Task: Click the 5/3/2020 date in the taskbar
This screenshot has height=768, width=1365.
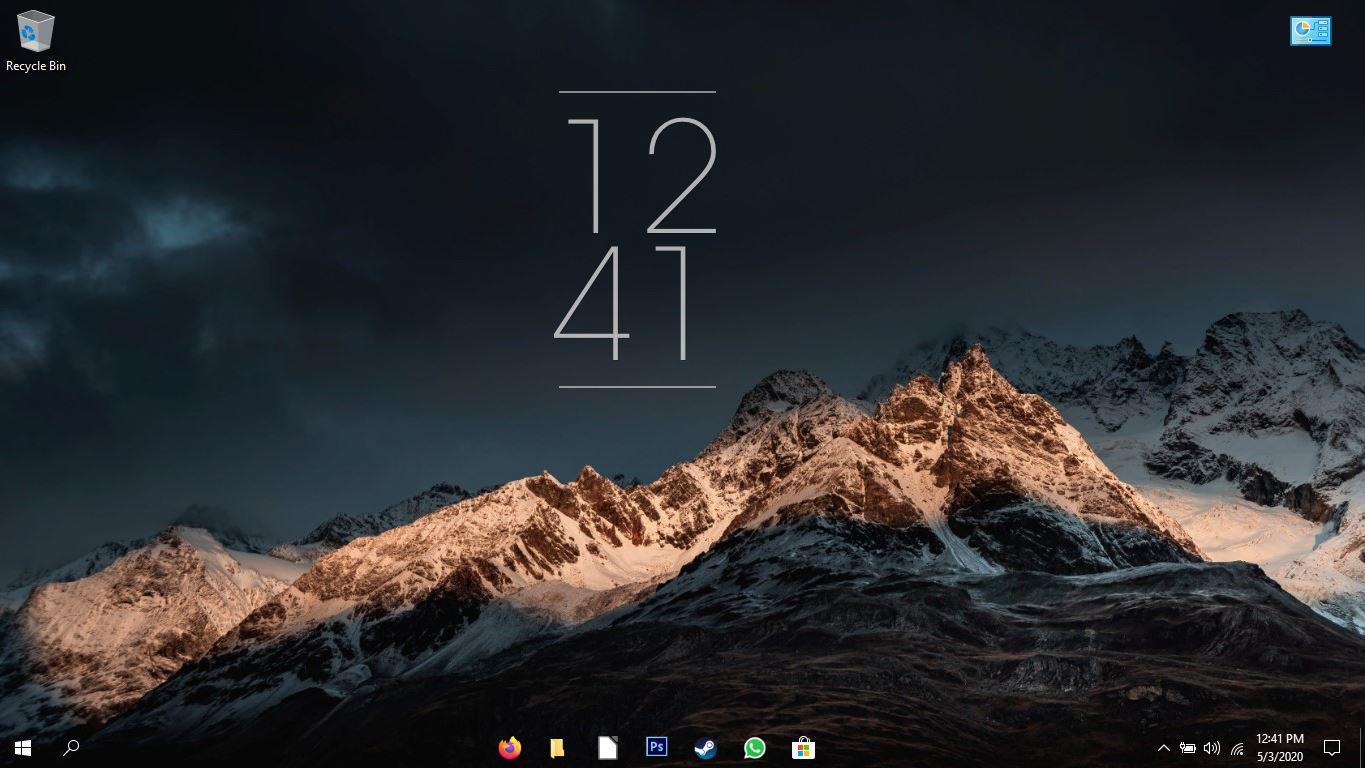Action: [1280, 755]
